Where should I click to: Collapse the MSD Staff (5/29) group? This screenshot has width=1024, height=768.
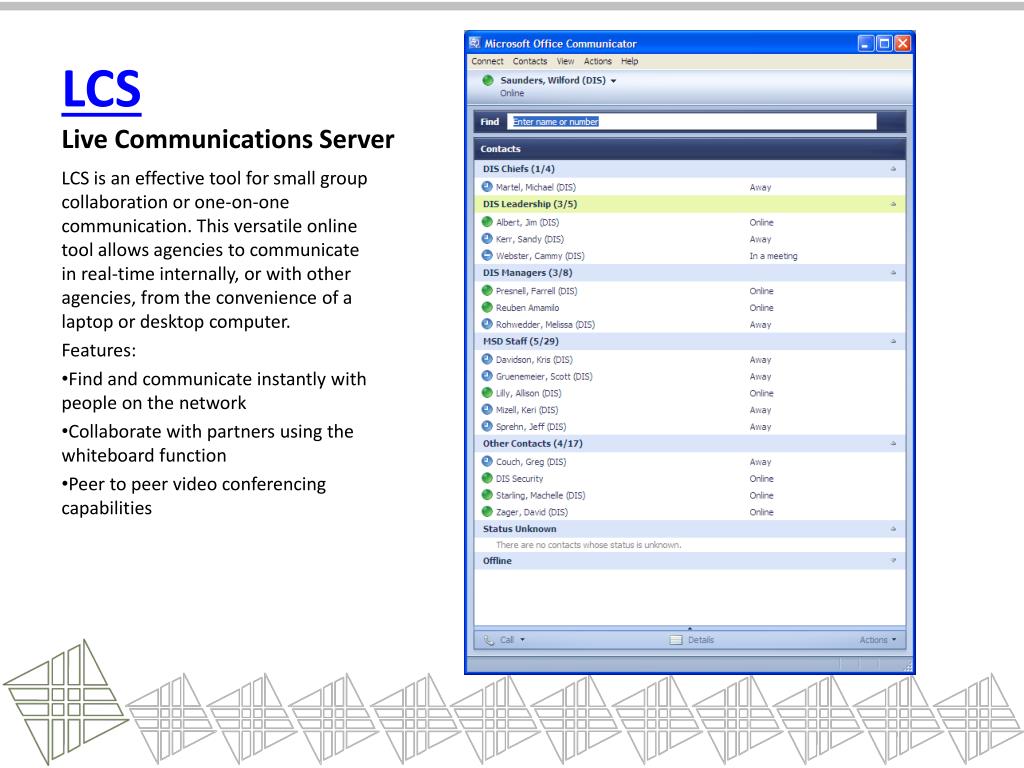(893, 342)
